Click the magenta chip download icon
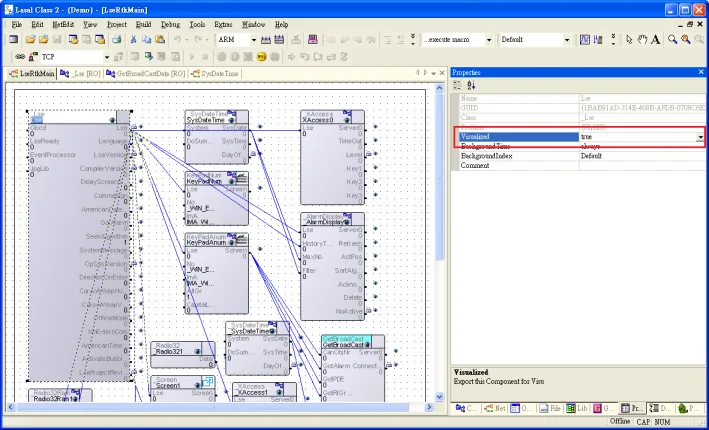The height and width of the screenshot is (430, 709). pyautogui.click(x=312, y=40)
